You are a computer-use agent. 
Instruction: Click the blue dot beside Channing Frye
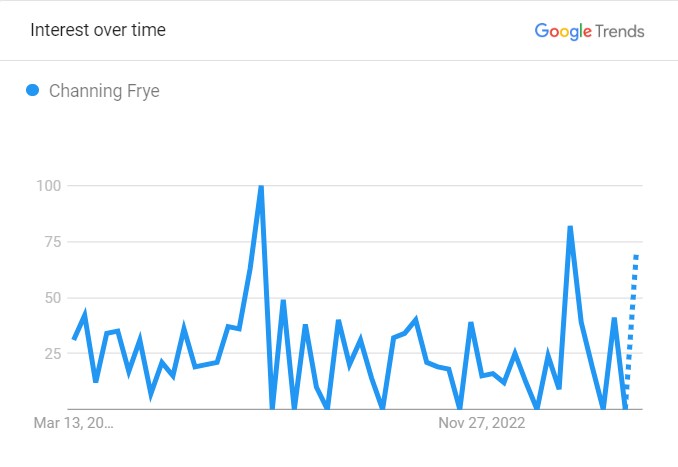point(32,90)
